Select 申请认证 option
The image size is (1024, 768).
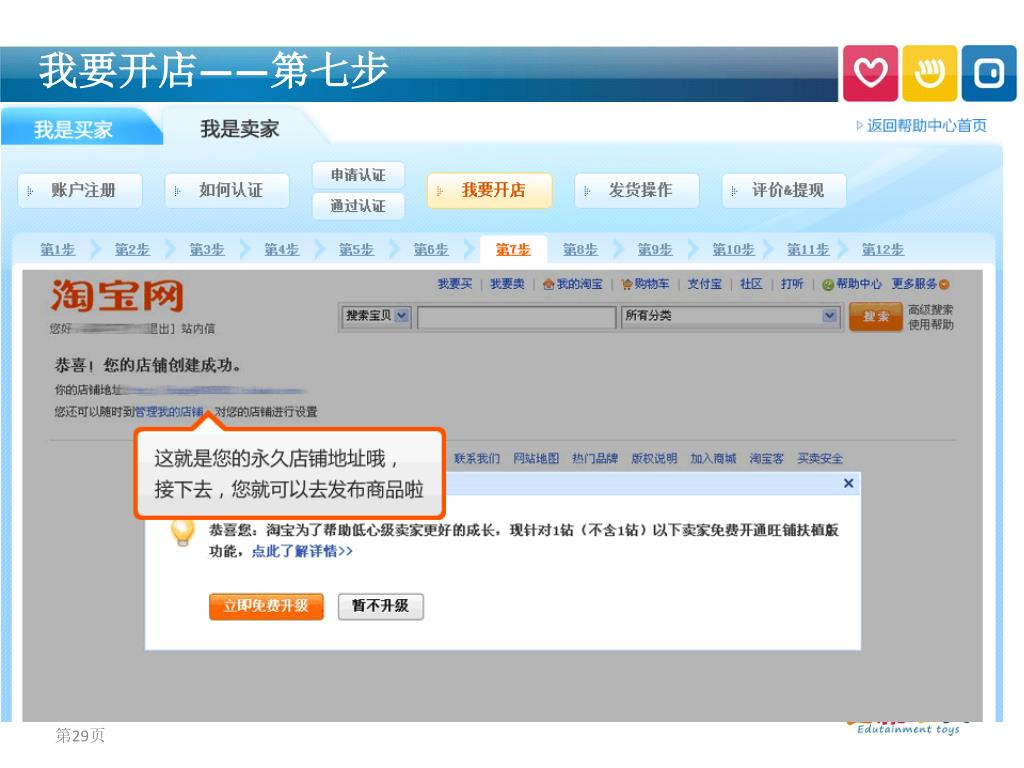pos(358,175)
